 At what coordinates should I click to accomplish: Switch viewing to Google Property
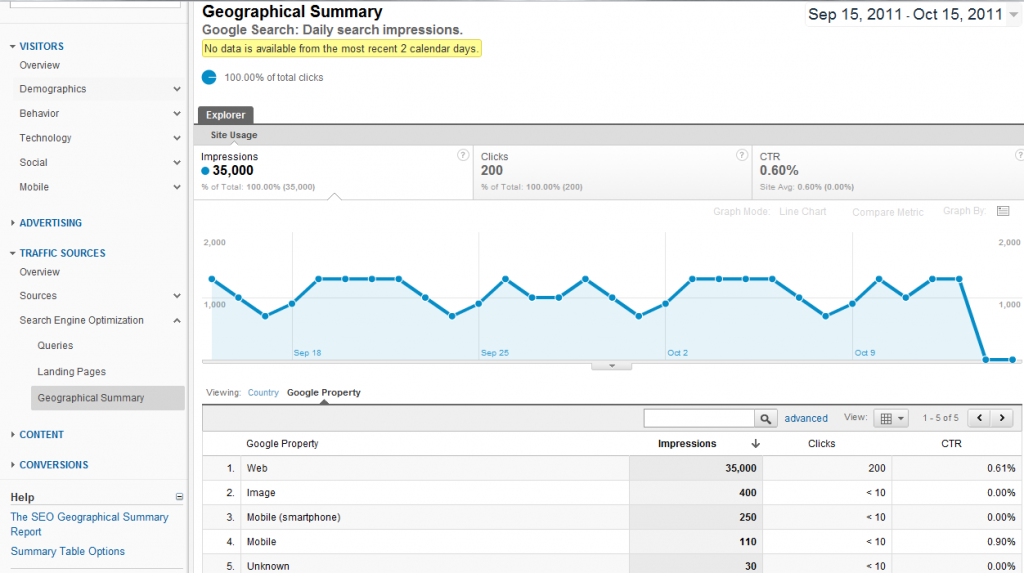pyautogui.click(x=324, y=393)
